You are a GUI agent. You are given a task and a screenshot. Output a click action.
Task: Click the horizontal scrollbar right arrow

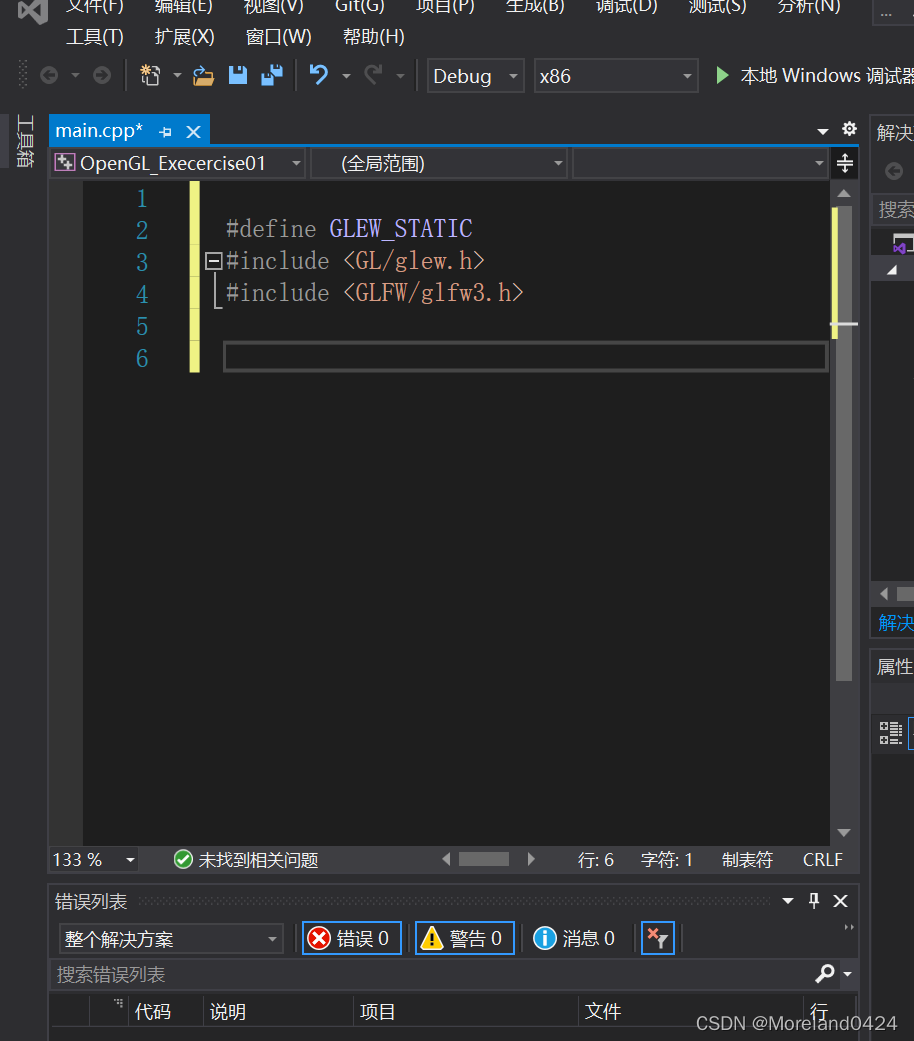click(530, 860)
